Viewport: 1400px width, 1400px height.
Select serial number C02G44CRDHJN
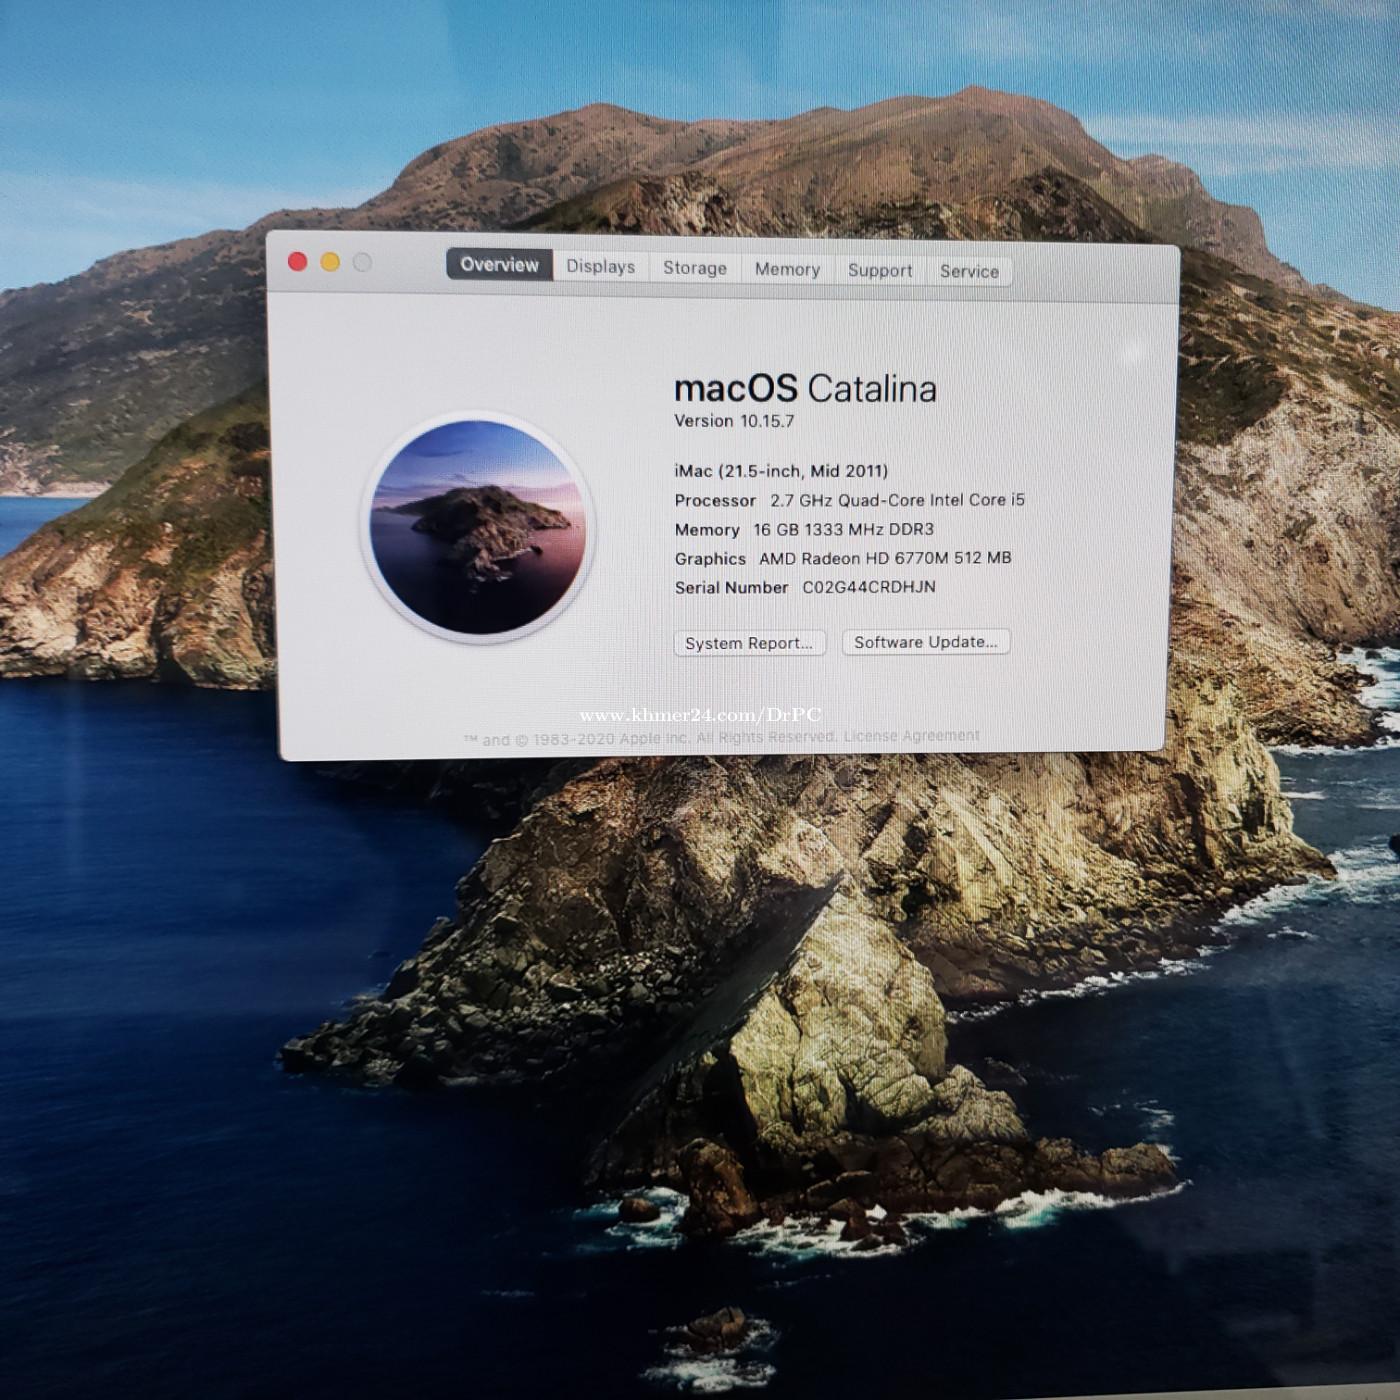point(869,587)
